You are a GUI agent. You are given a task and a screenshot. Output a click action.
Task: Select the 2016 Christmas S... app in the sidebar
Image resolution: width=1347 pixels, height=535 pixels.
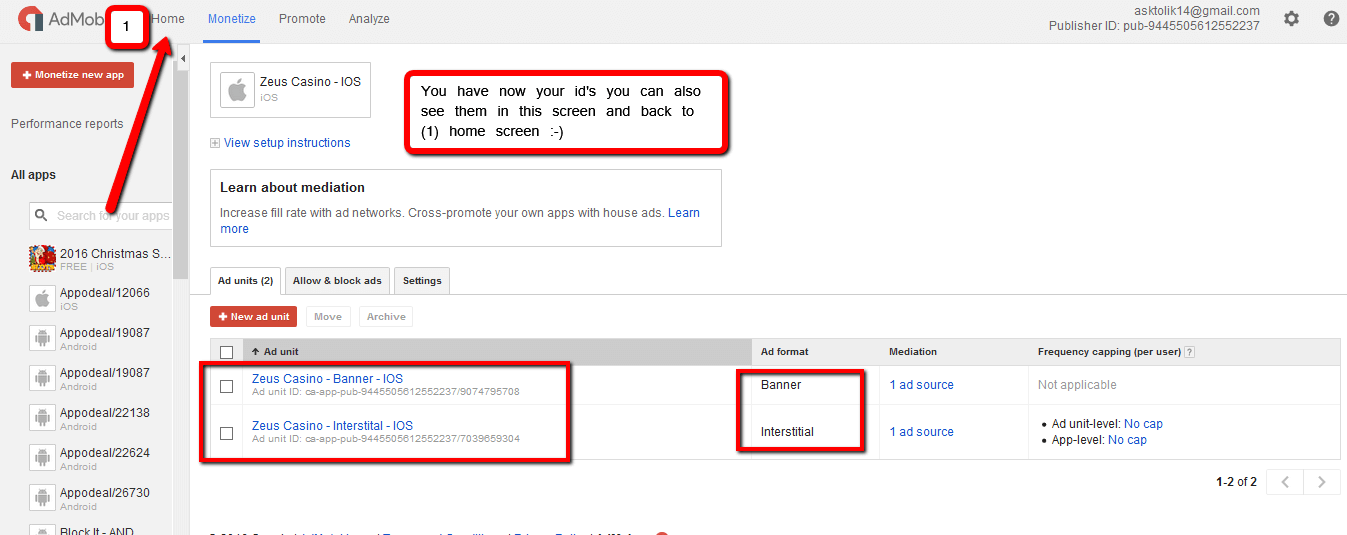pyautogui.click(x=115, y=254)
